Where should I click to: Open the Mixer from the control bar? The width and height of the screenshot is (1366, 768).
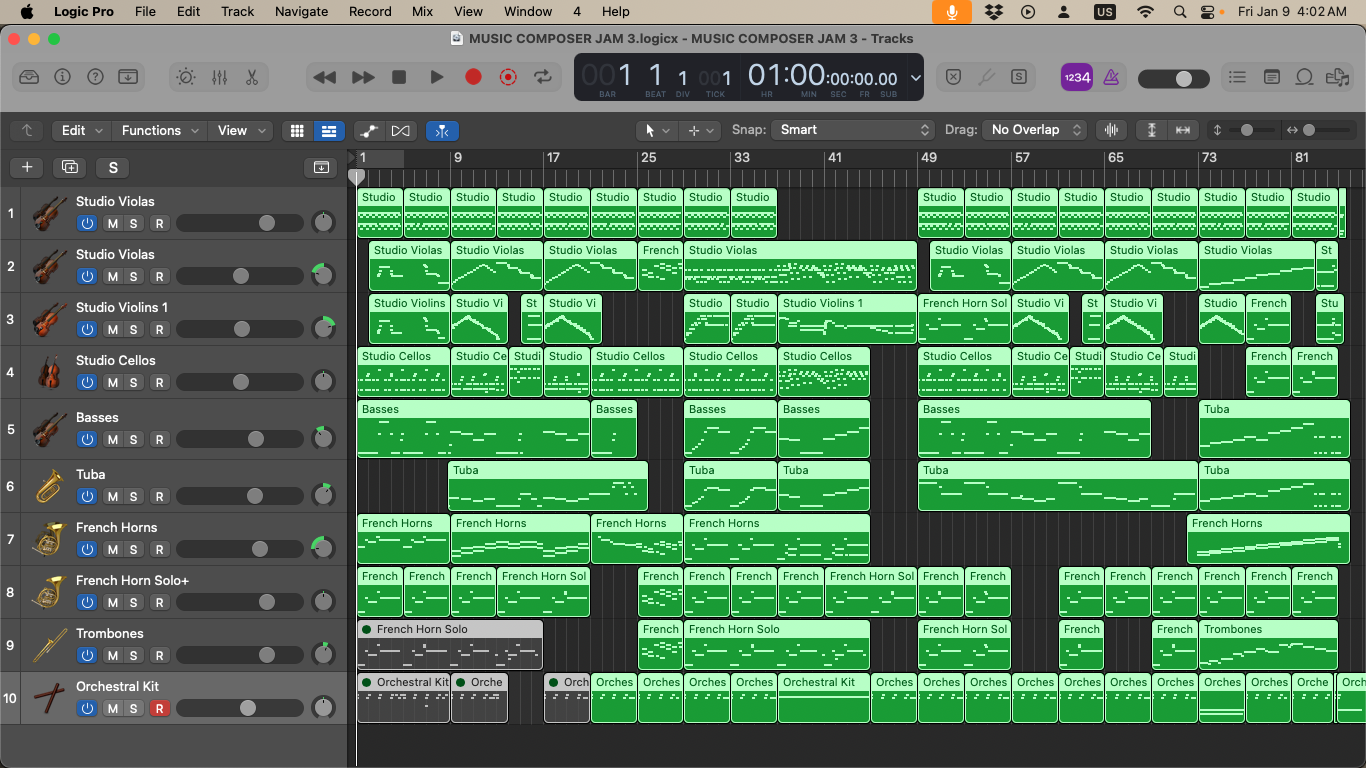(219, 77)
